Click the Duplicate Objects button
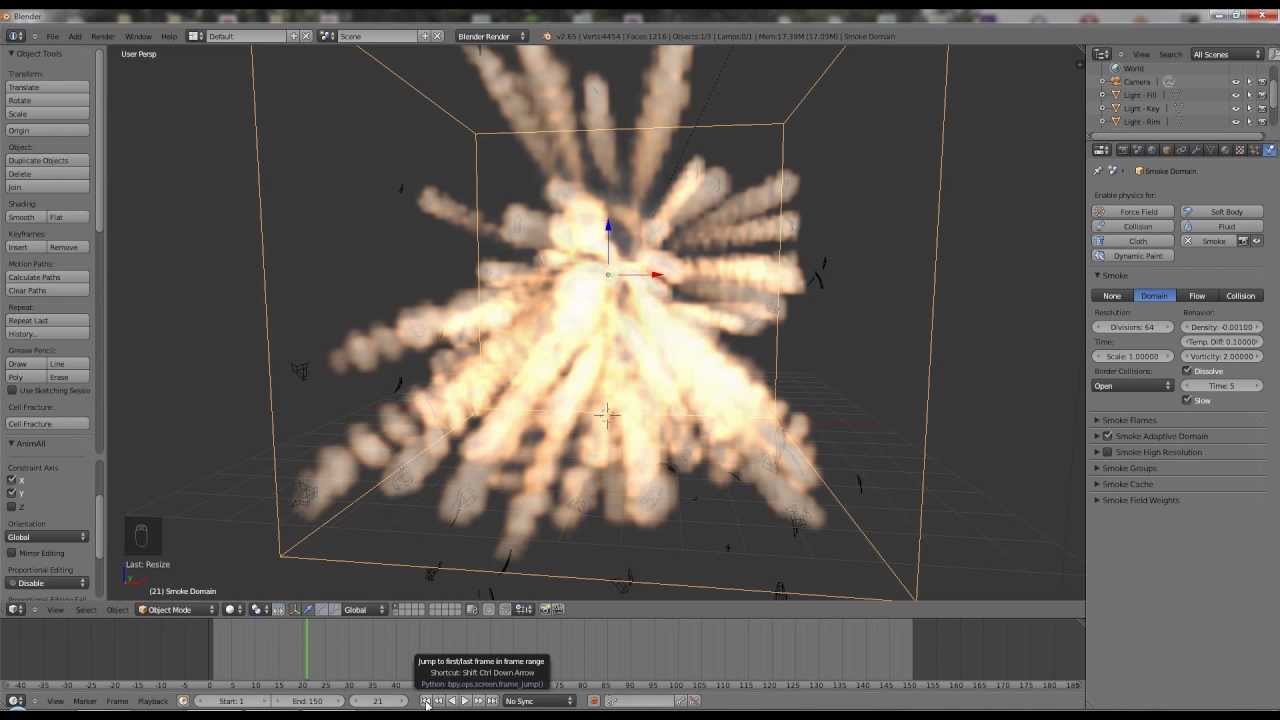This screenshot has height=720, width=1280. (48, 160)
